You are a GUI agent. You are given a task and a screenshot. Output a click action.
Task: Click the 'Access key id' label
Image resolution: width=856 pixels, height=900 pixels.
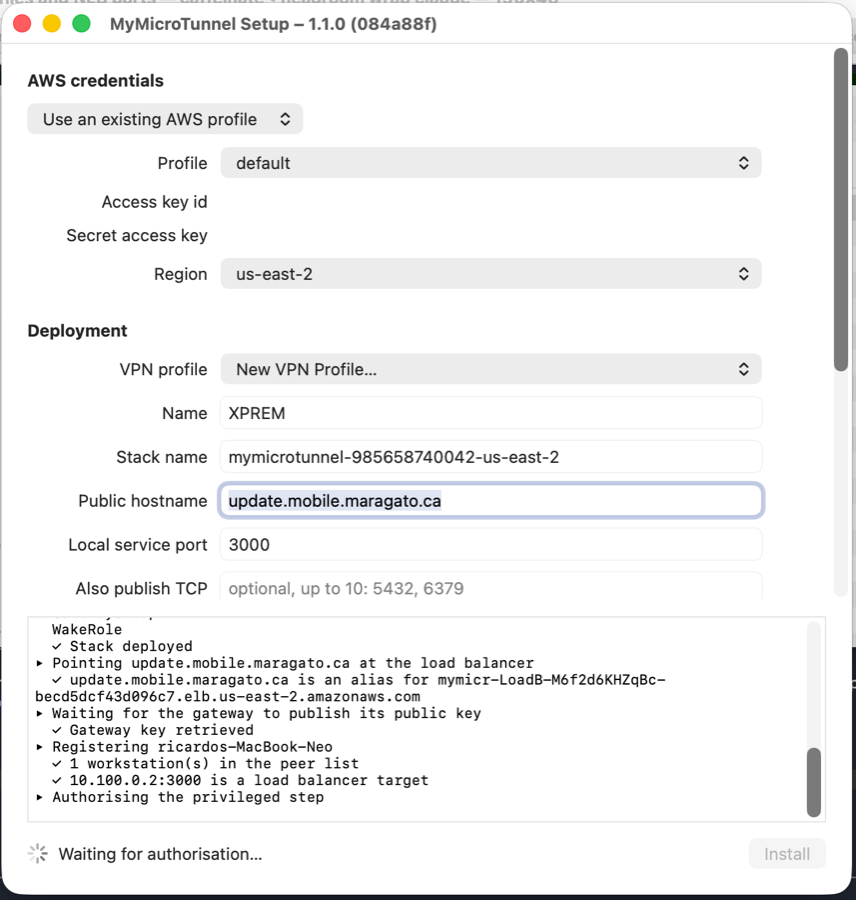click(154, 202)
